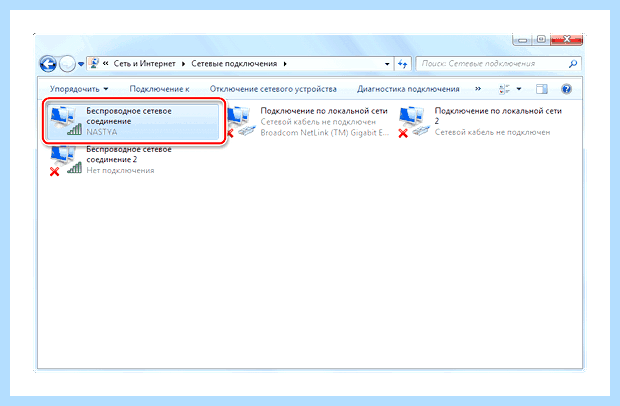Image resolution: width=620 pixels, height=406 pixels.
Task: Click the Back navigation arrow
Action: point(48,64)
